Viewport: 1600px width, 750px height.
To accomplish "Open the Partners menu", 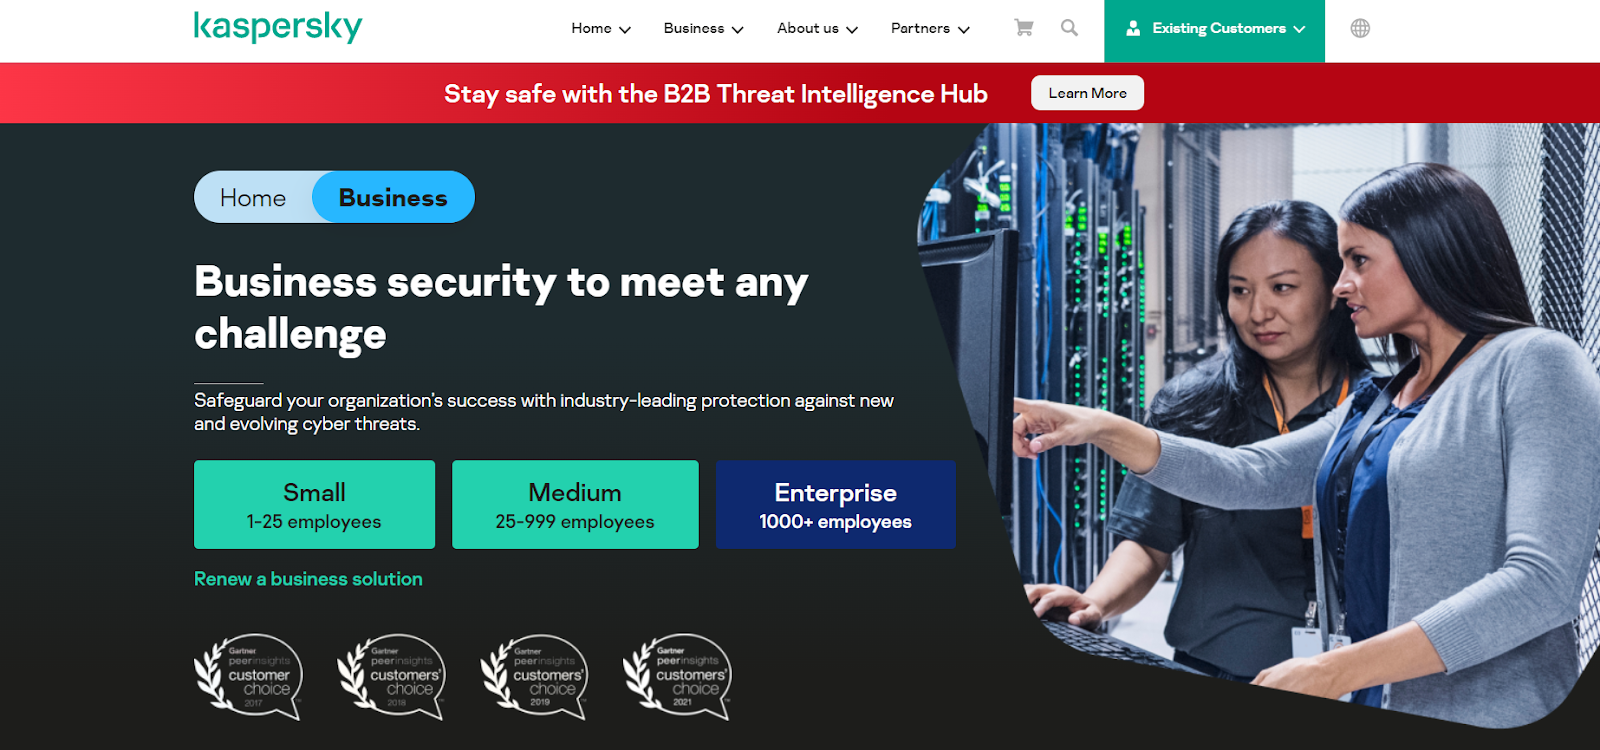I will pyautogui.click(x=930, y=29).
